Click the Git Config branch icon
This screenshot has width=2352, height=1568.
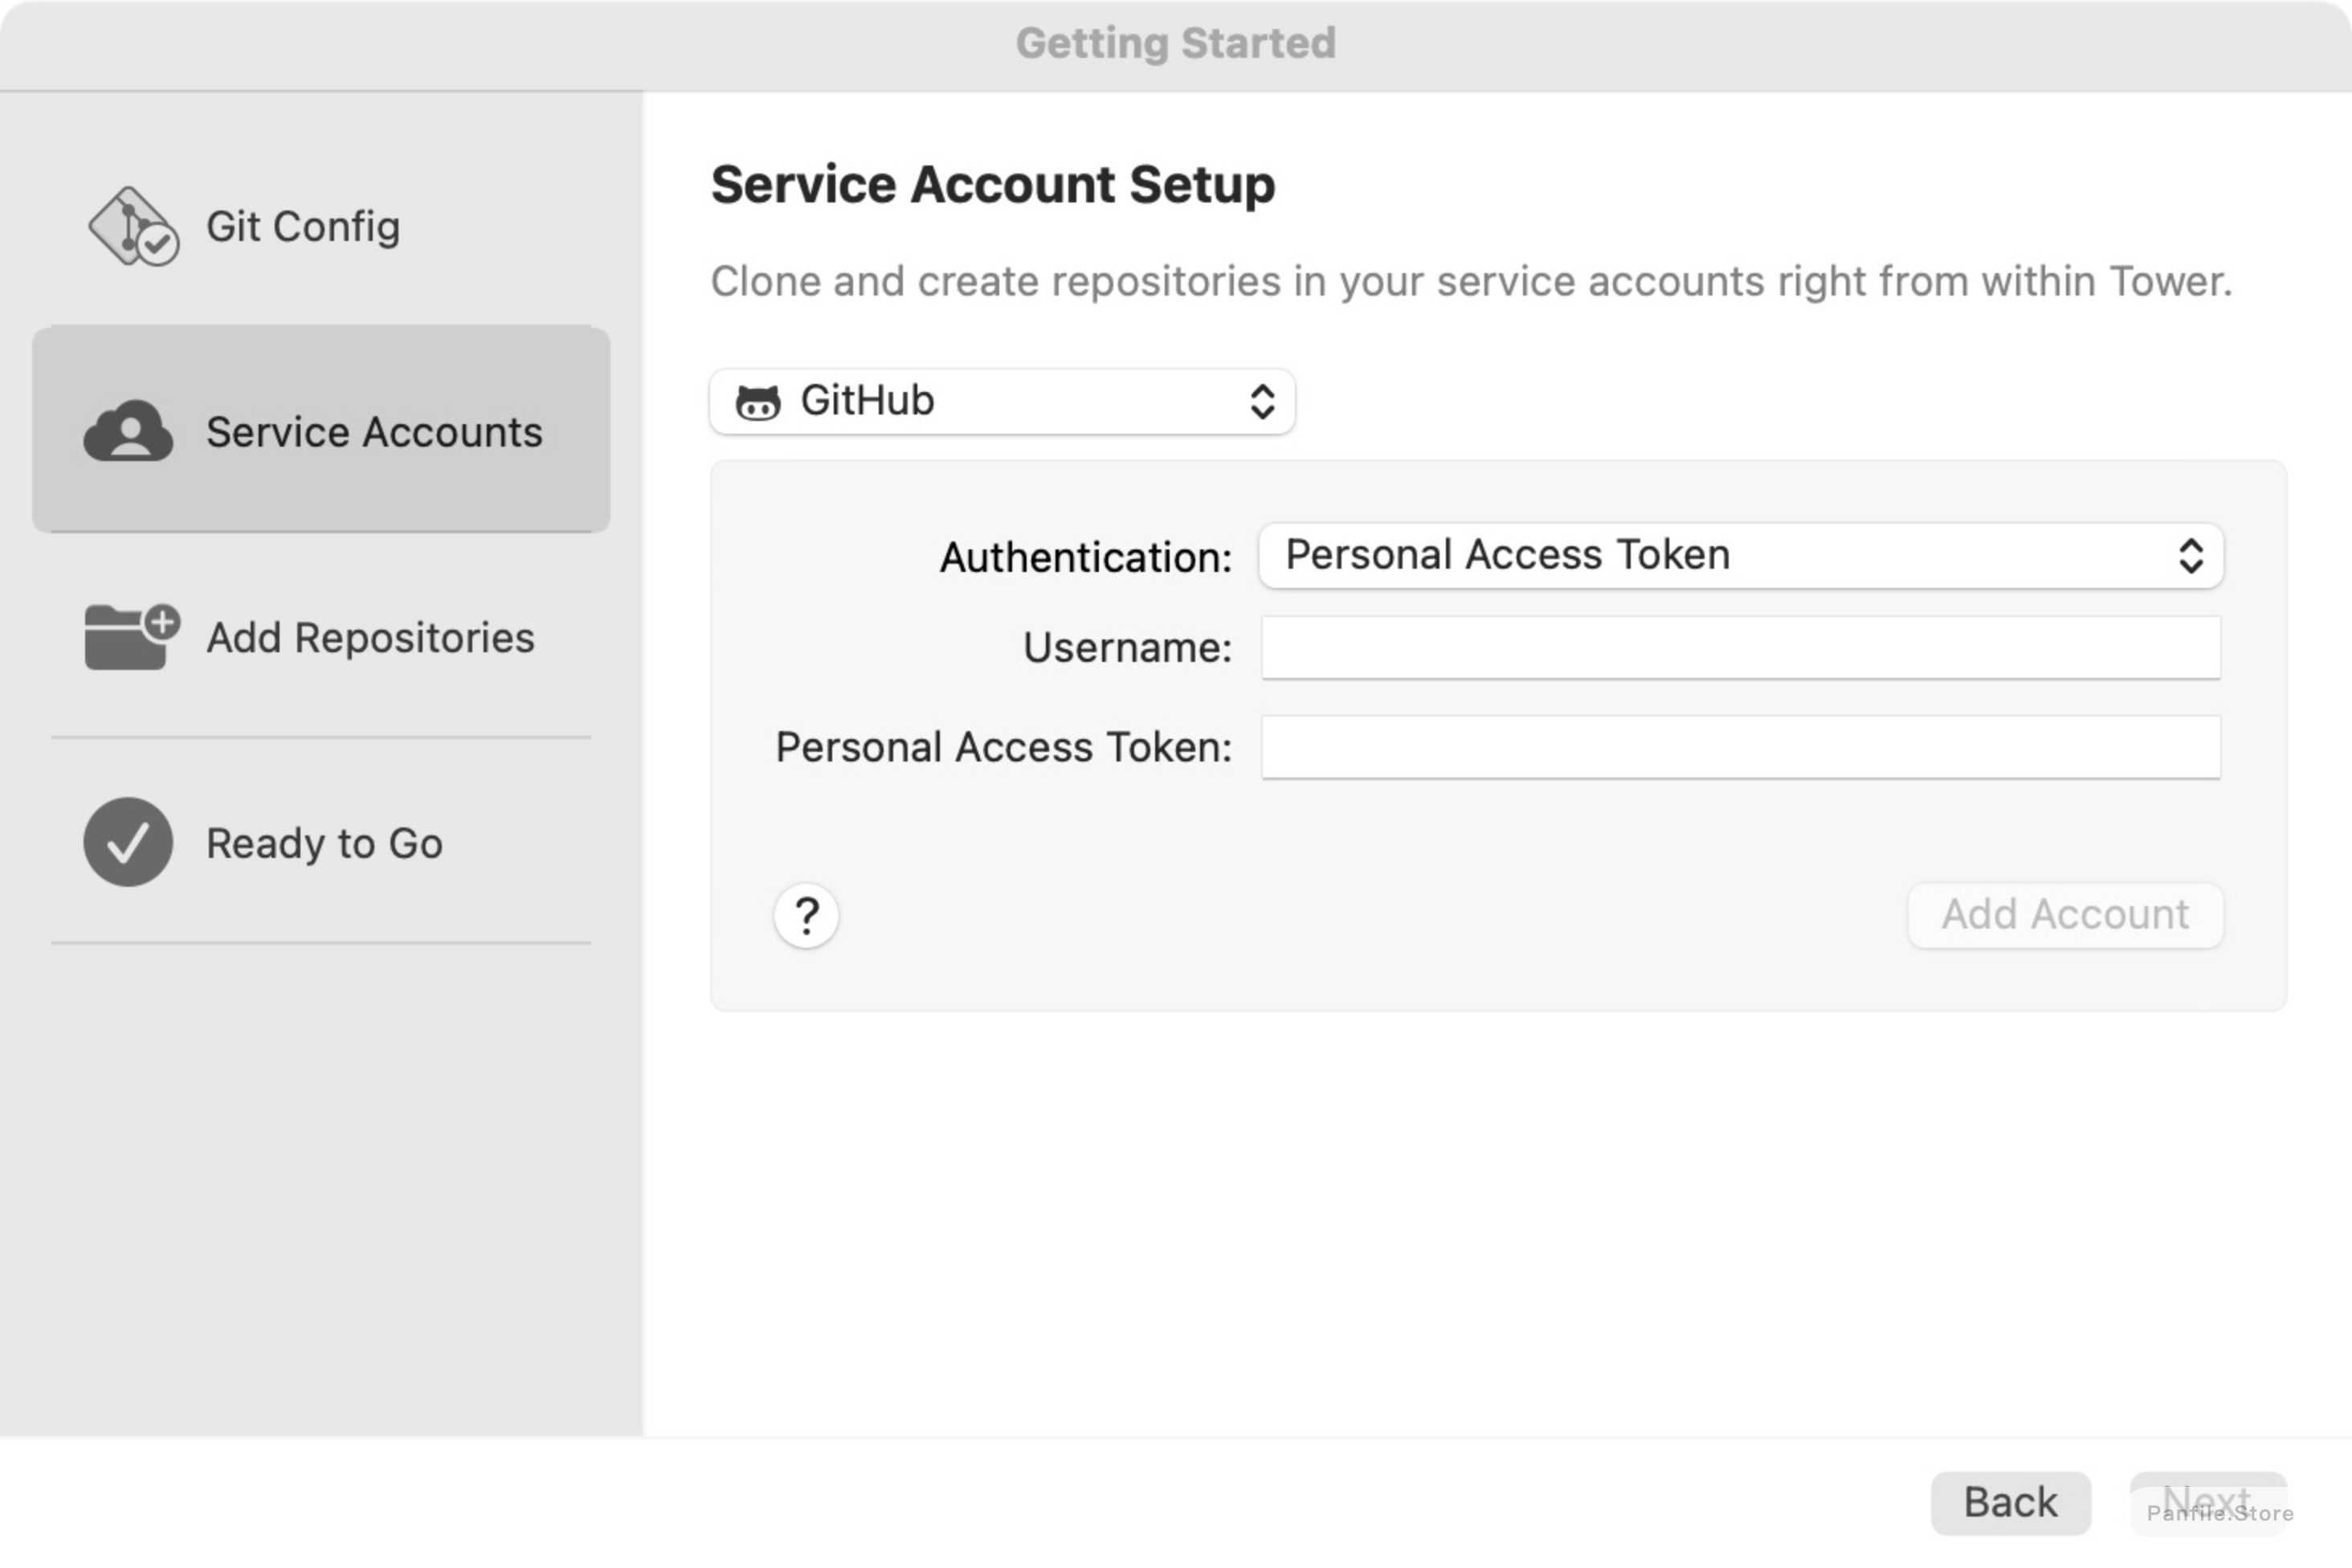133,226
